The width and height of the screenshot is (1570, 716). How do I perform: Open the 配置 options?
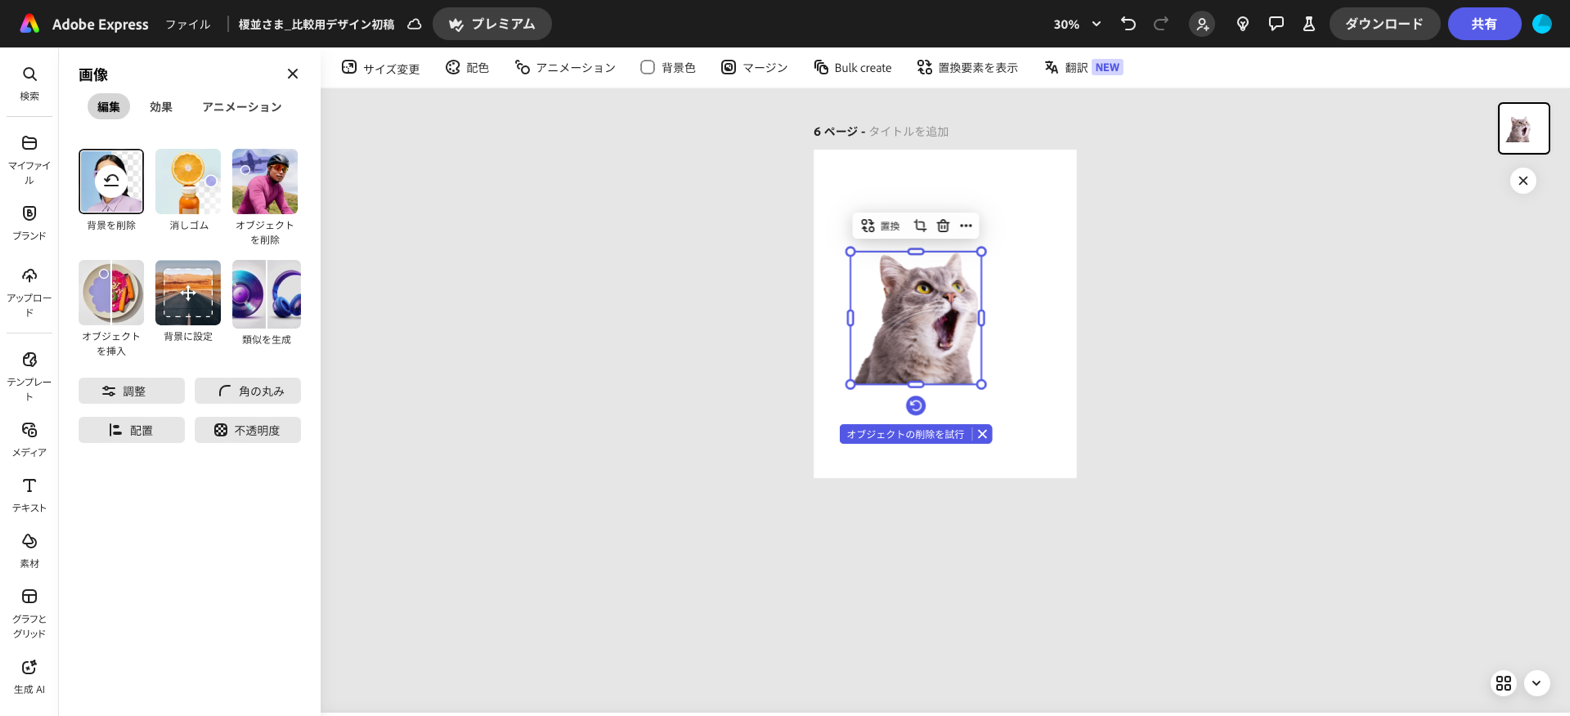pos(132,430)
